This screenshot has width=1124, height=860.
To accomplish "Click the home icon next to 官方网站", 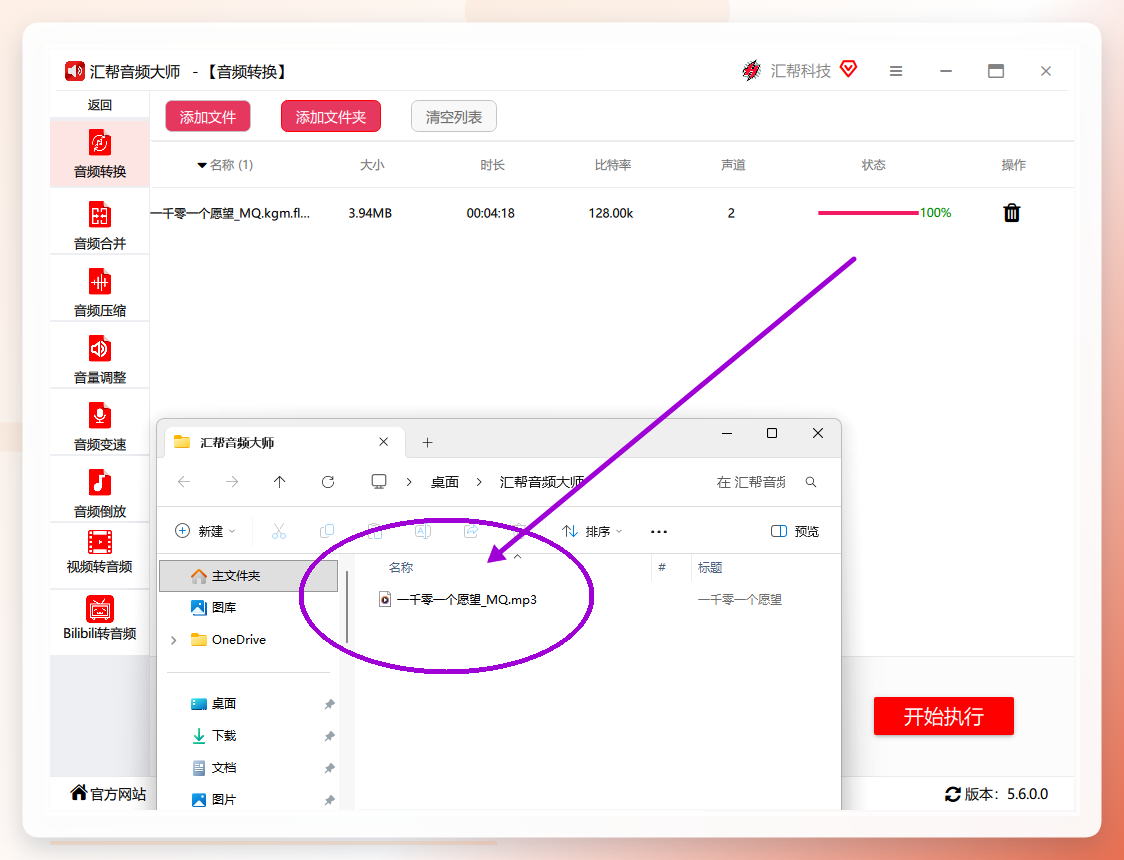I will click(79, 792).
